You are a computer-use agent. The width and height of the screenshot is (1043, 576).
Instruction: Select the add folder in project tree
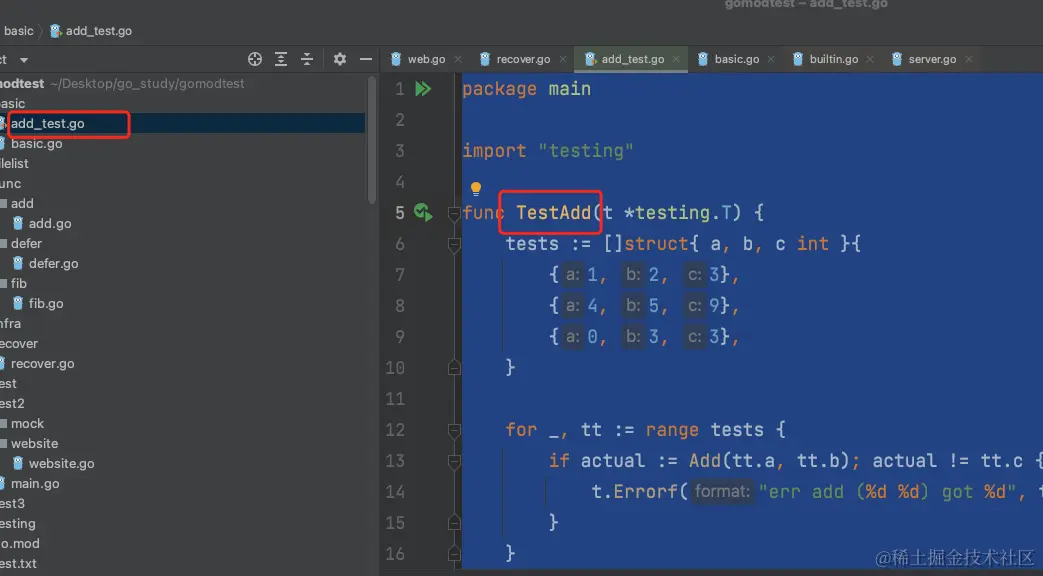(22, 204)
